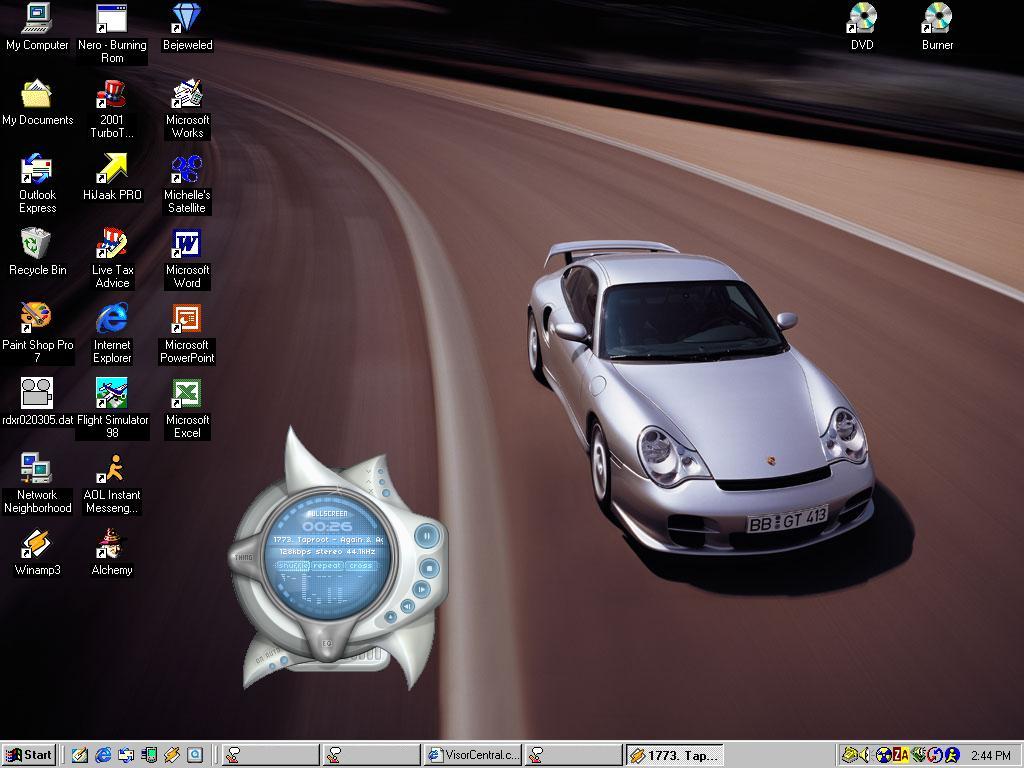Pause the track in Winamp
This screenshot has height=768, width=1024.
[426, 536]
